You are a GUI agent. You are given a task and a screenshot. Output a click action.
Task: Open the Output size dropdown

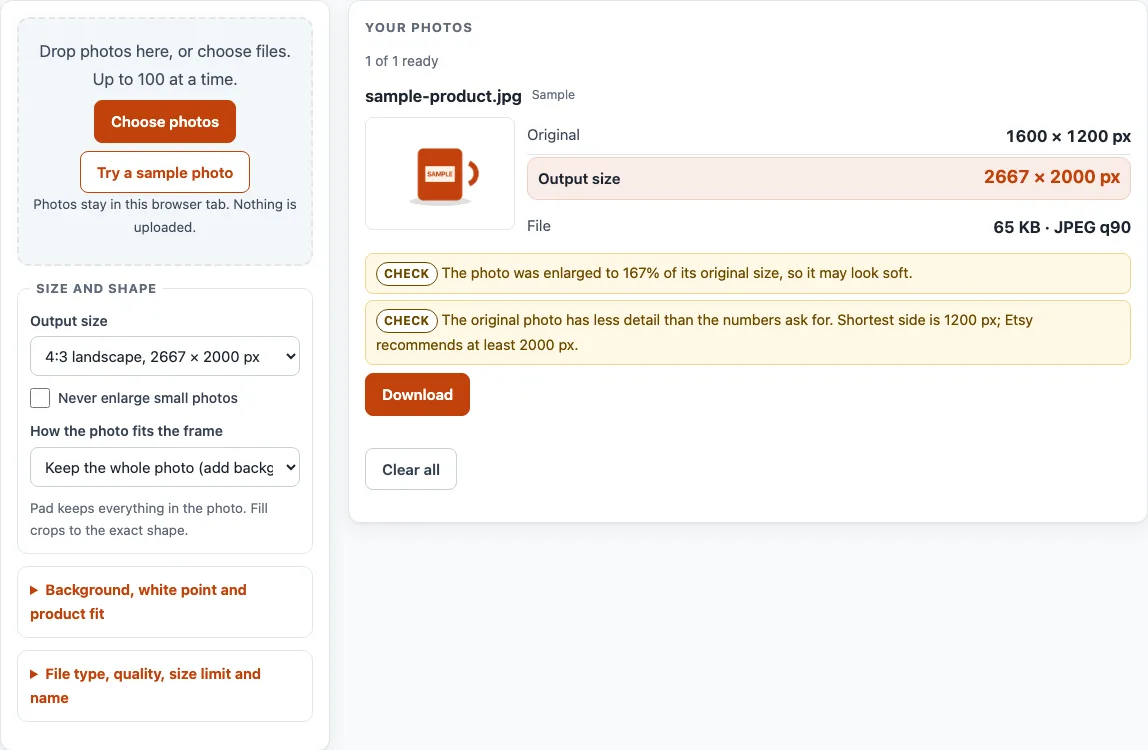coord(165,356)
